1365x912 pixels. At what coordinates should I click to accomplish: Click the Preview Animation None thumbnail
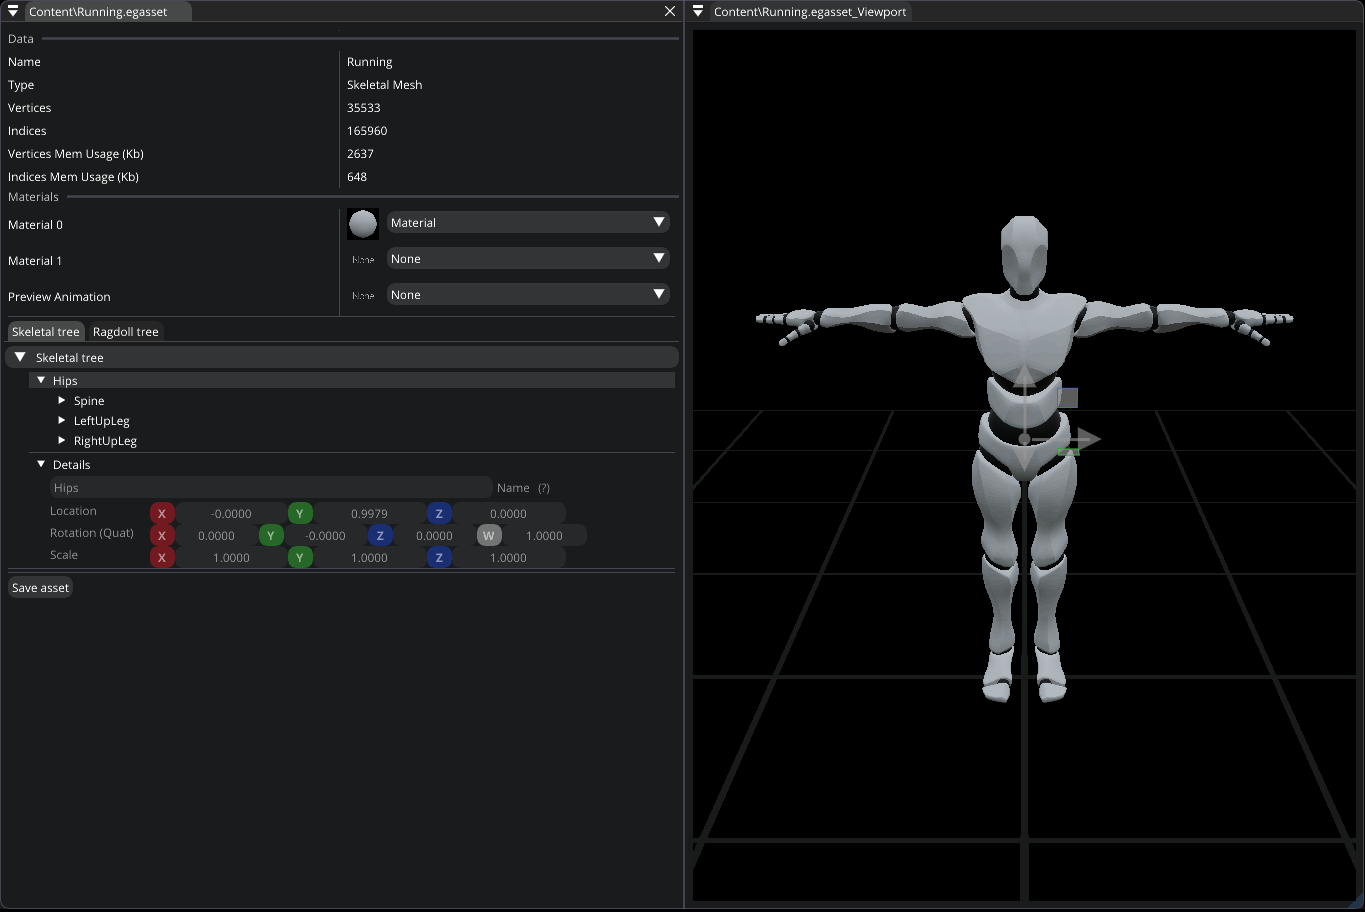363,296
